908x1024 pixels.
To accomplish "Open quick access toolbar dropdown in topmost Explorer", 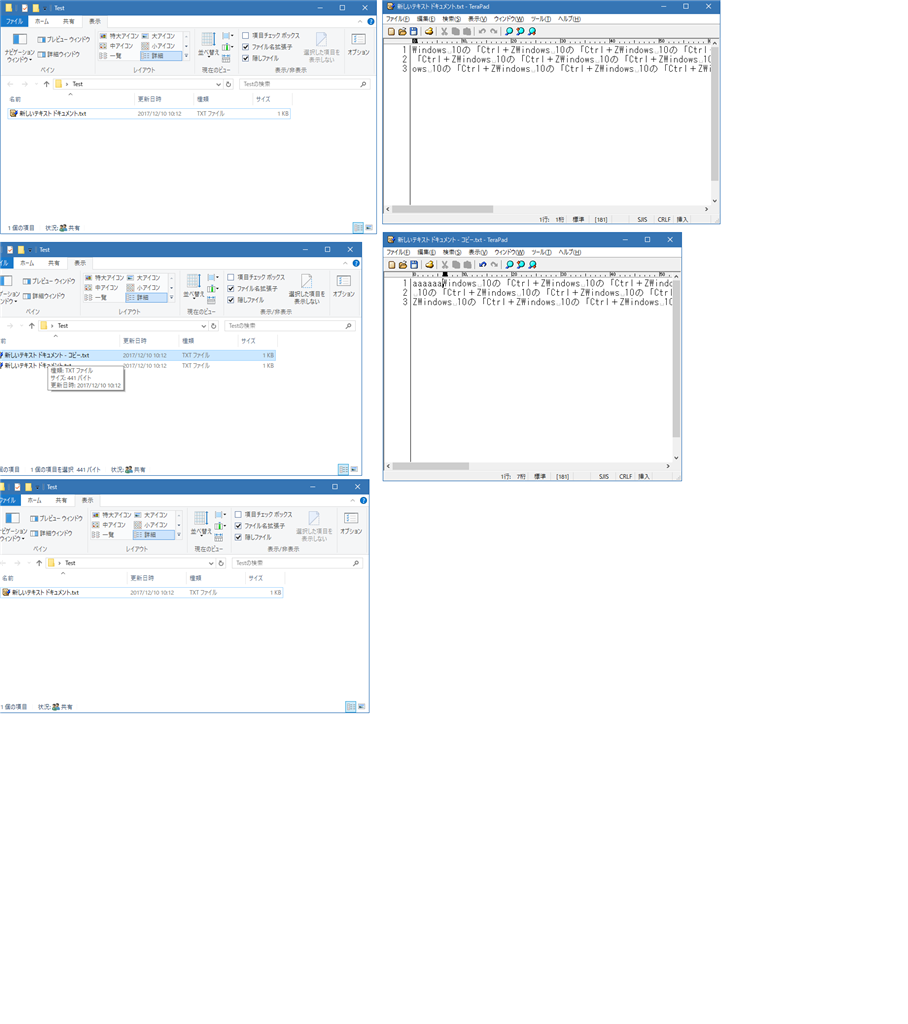I will [x=45, y=8].
